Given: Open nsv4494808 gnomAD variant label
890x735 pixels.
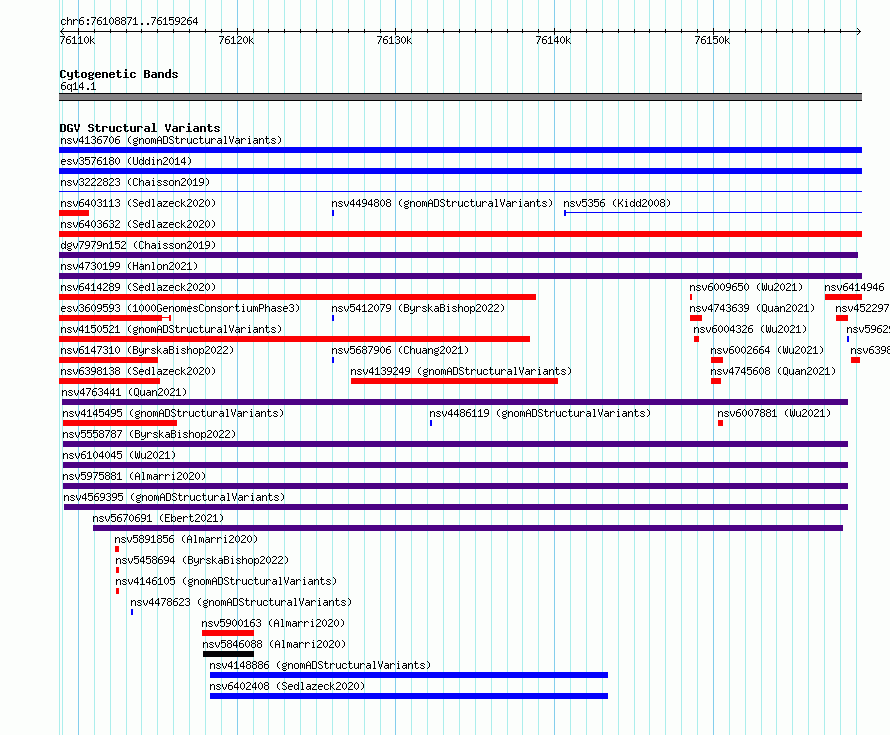Looking at the screenshot, I should tap(442, 203).
